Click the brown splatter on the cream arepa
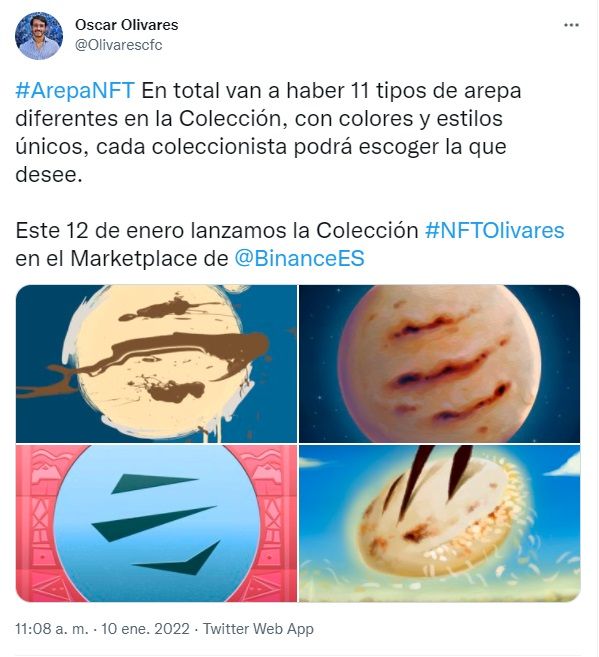This screenshot has height=657, width=599. pos(168,360)
